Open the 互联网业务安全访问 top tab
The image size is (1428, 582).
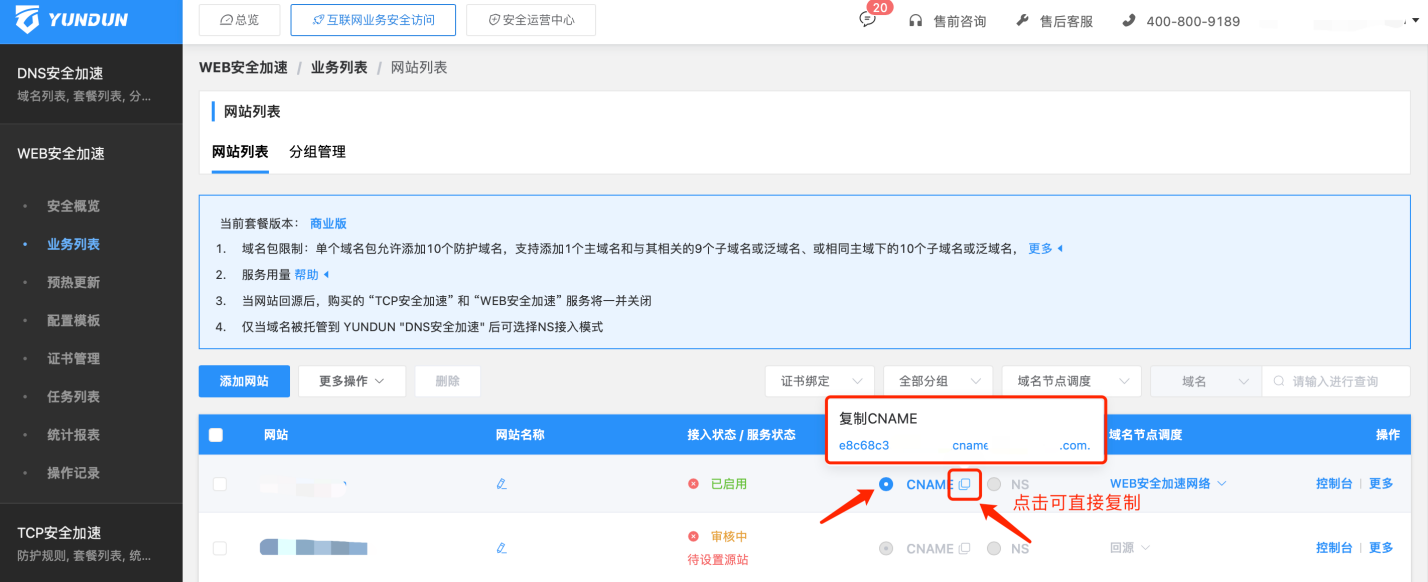pos(373,20)
